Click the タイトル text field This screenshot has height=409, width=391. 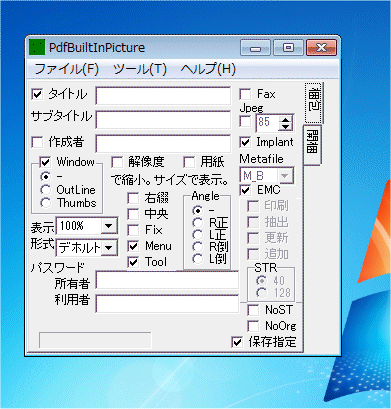pyautogui.click(x=163, y=96)
